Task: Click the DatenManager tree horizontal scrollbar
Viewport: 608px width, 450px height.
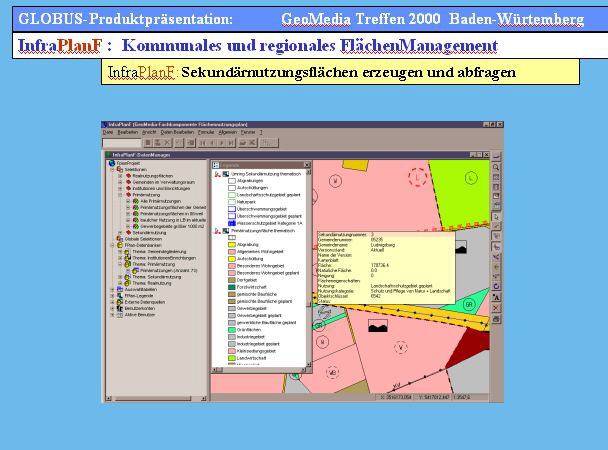Action: (156, 398)
